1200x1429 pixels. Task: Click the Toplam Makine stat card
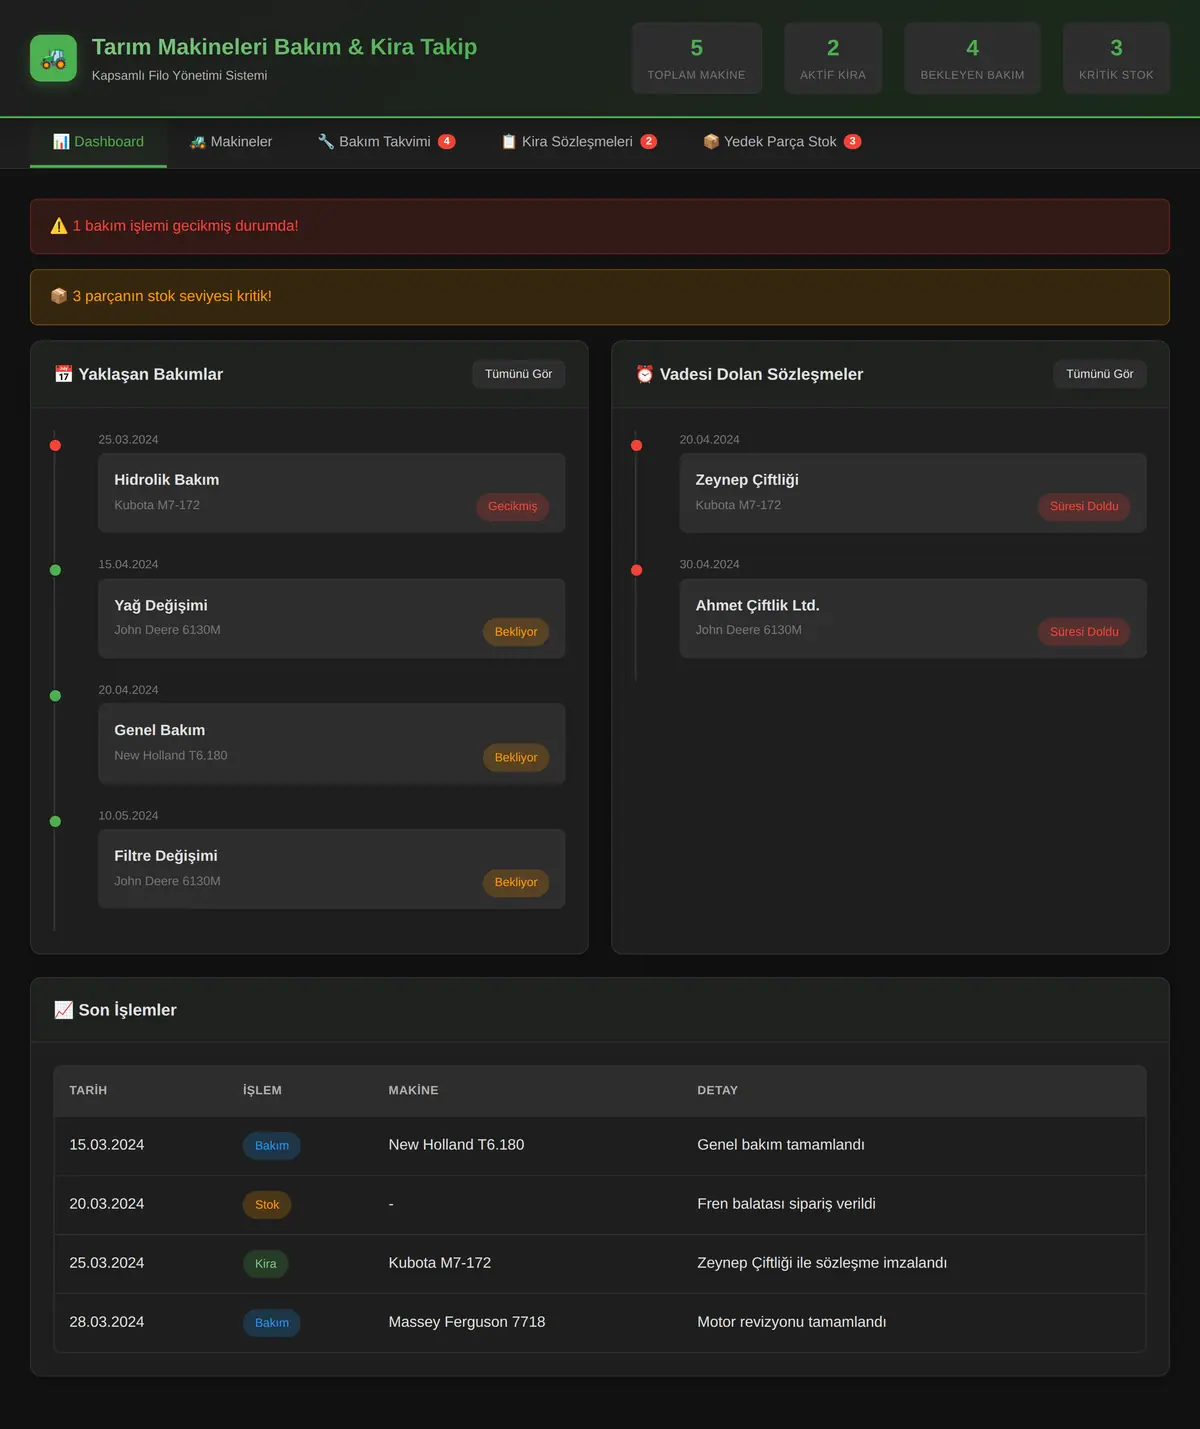(x=697, y=59)
